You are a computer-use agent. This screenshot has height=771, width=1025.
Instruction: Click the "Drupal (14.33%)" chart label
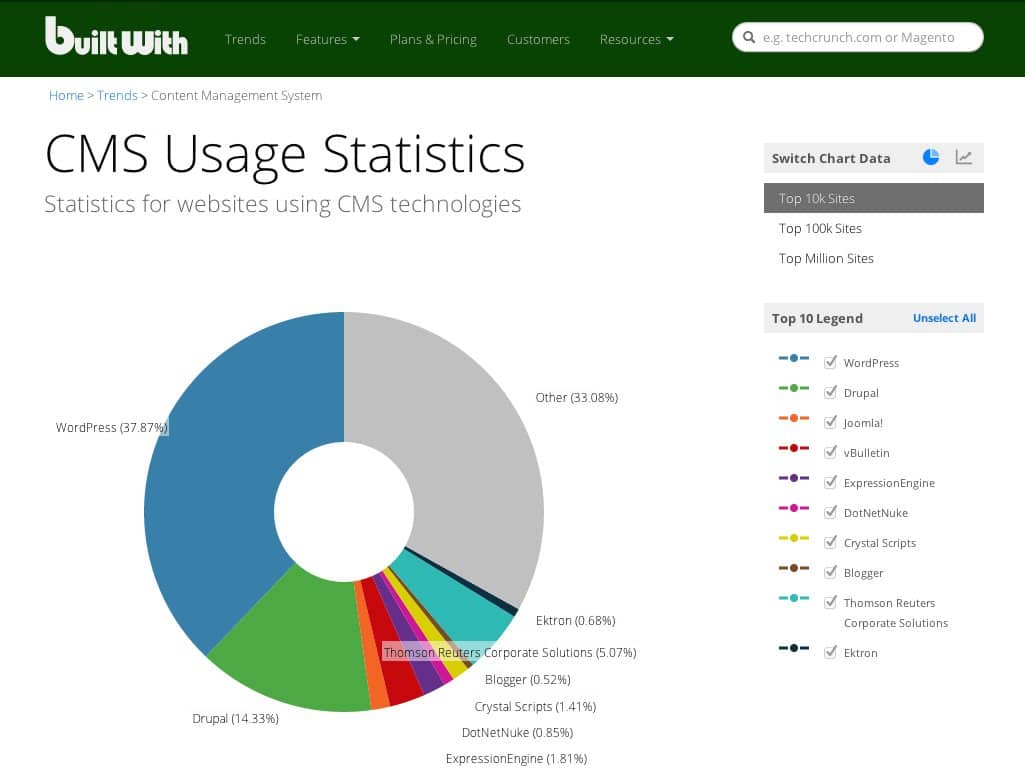coord(235,719)
